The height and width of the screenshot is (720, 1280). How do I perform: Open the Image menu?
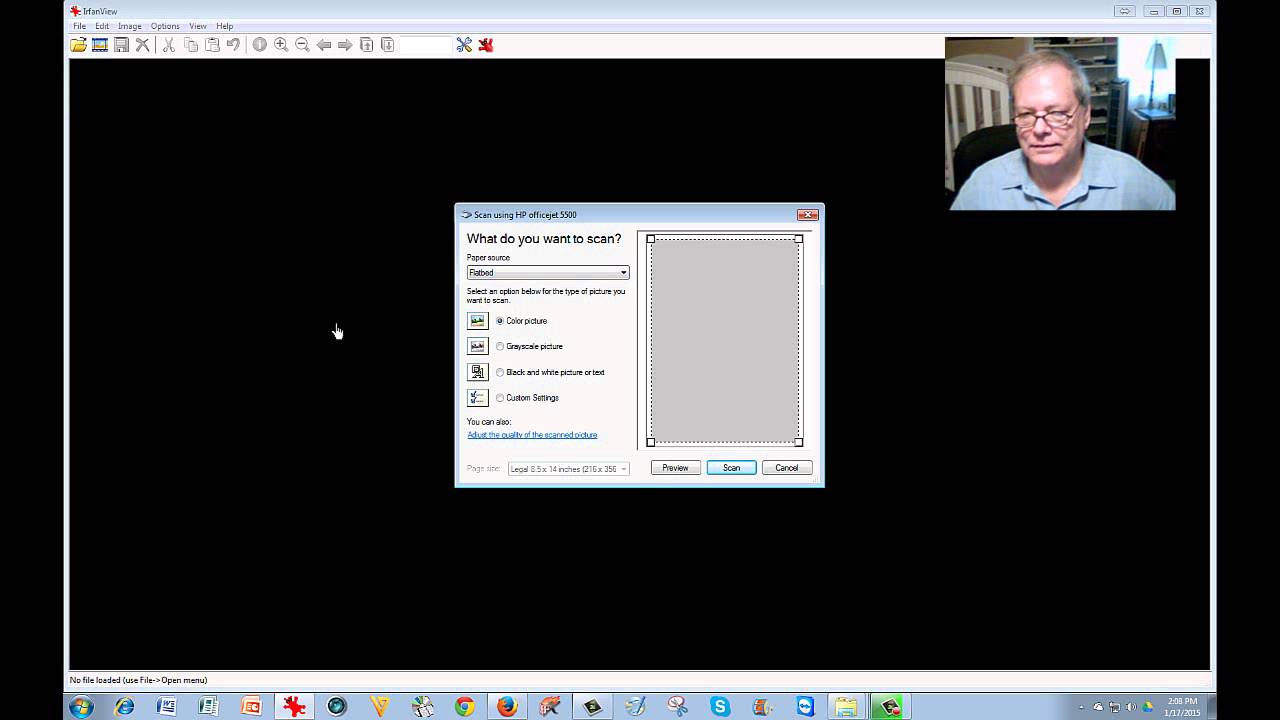[129, 26]
